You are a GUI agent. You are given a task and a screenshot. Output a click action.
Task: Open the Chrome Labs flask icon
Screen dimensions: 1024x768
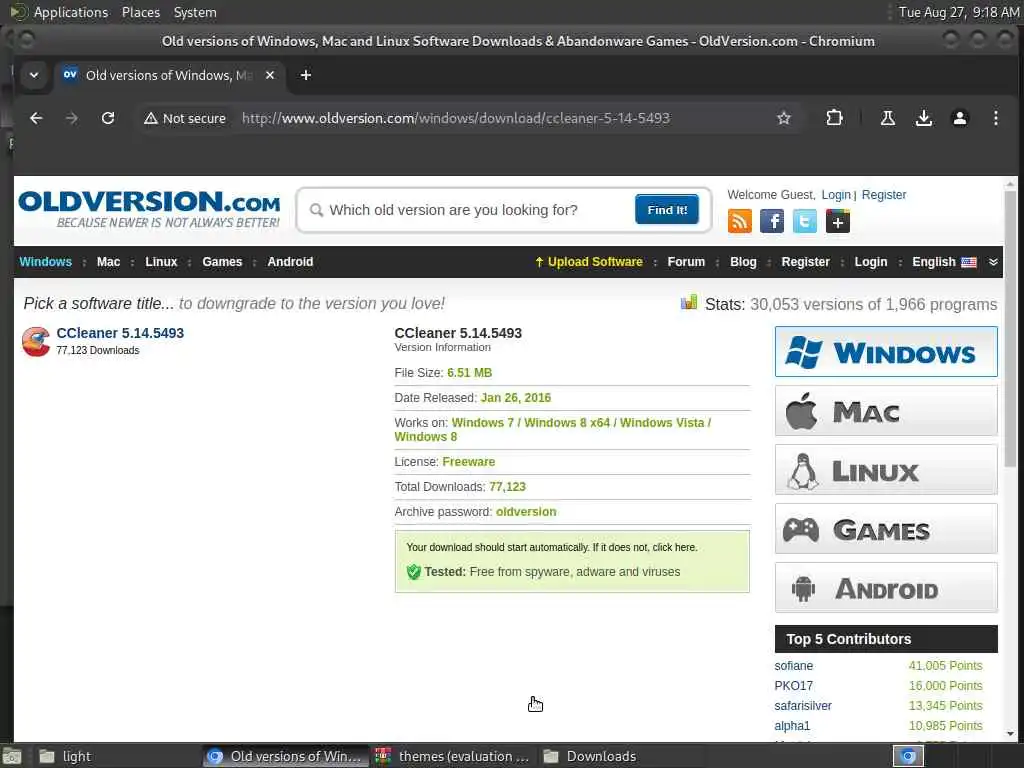888,118
